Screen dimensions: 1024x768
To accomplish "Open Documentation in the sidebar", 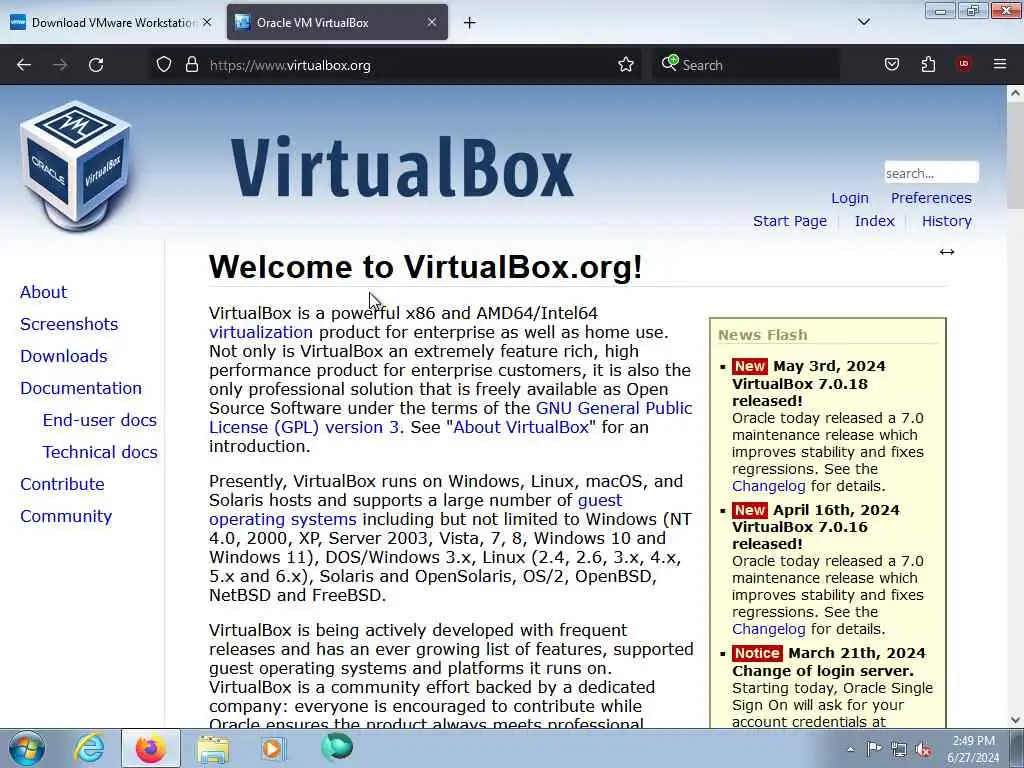I will coord(80,388).
